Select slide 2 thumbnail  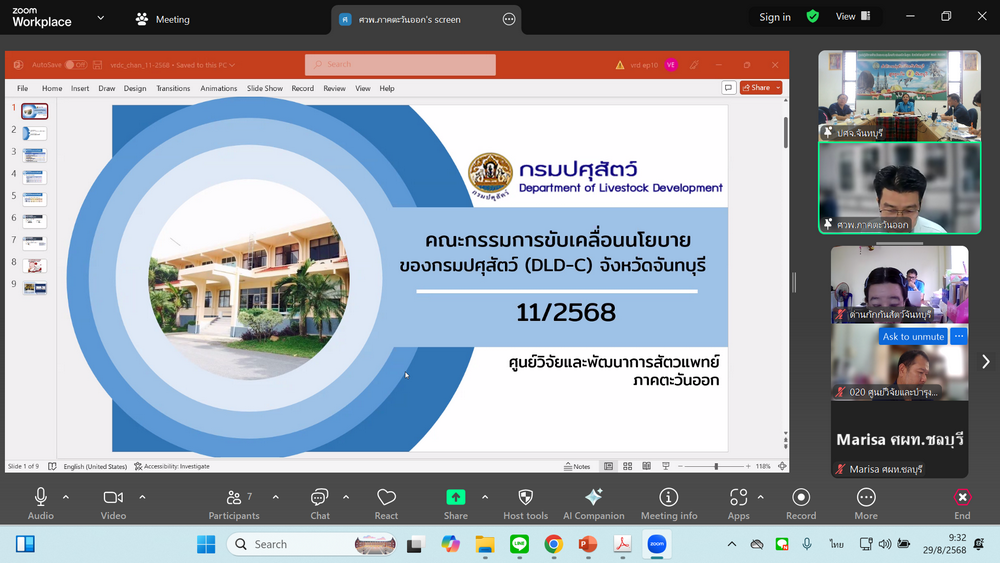34,133
